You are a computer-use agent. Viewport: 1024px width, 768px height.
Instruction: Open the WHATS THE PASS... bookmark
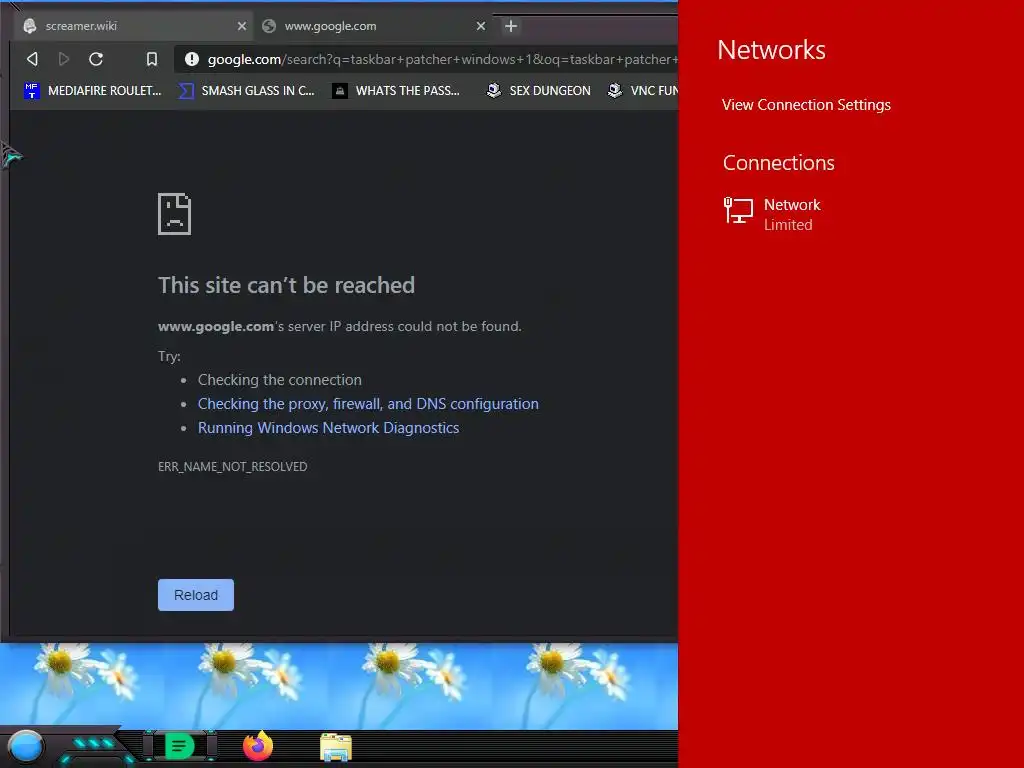[x=396, y=91]
